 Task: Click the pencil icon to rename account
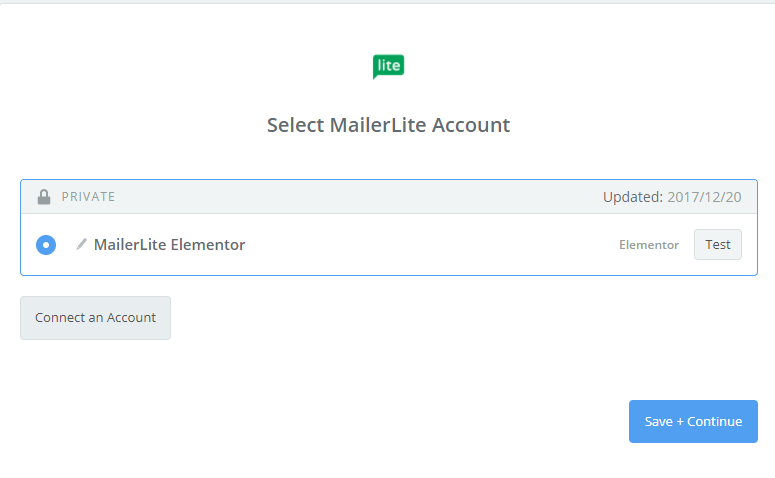(81, 244)
